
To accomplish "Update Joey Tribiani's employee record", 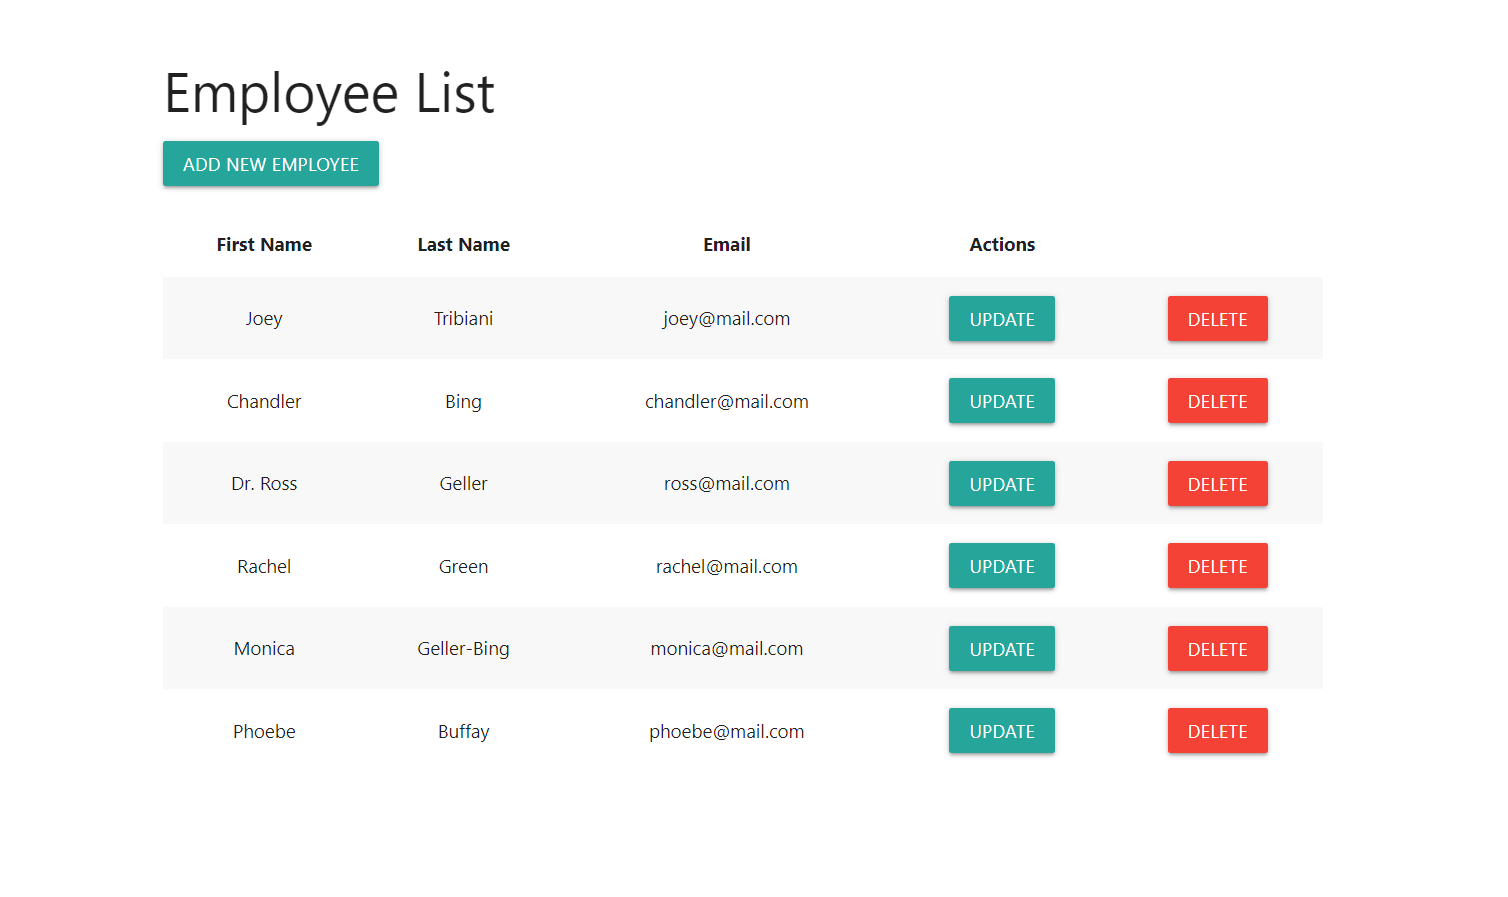I will tap(1001, 318).
